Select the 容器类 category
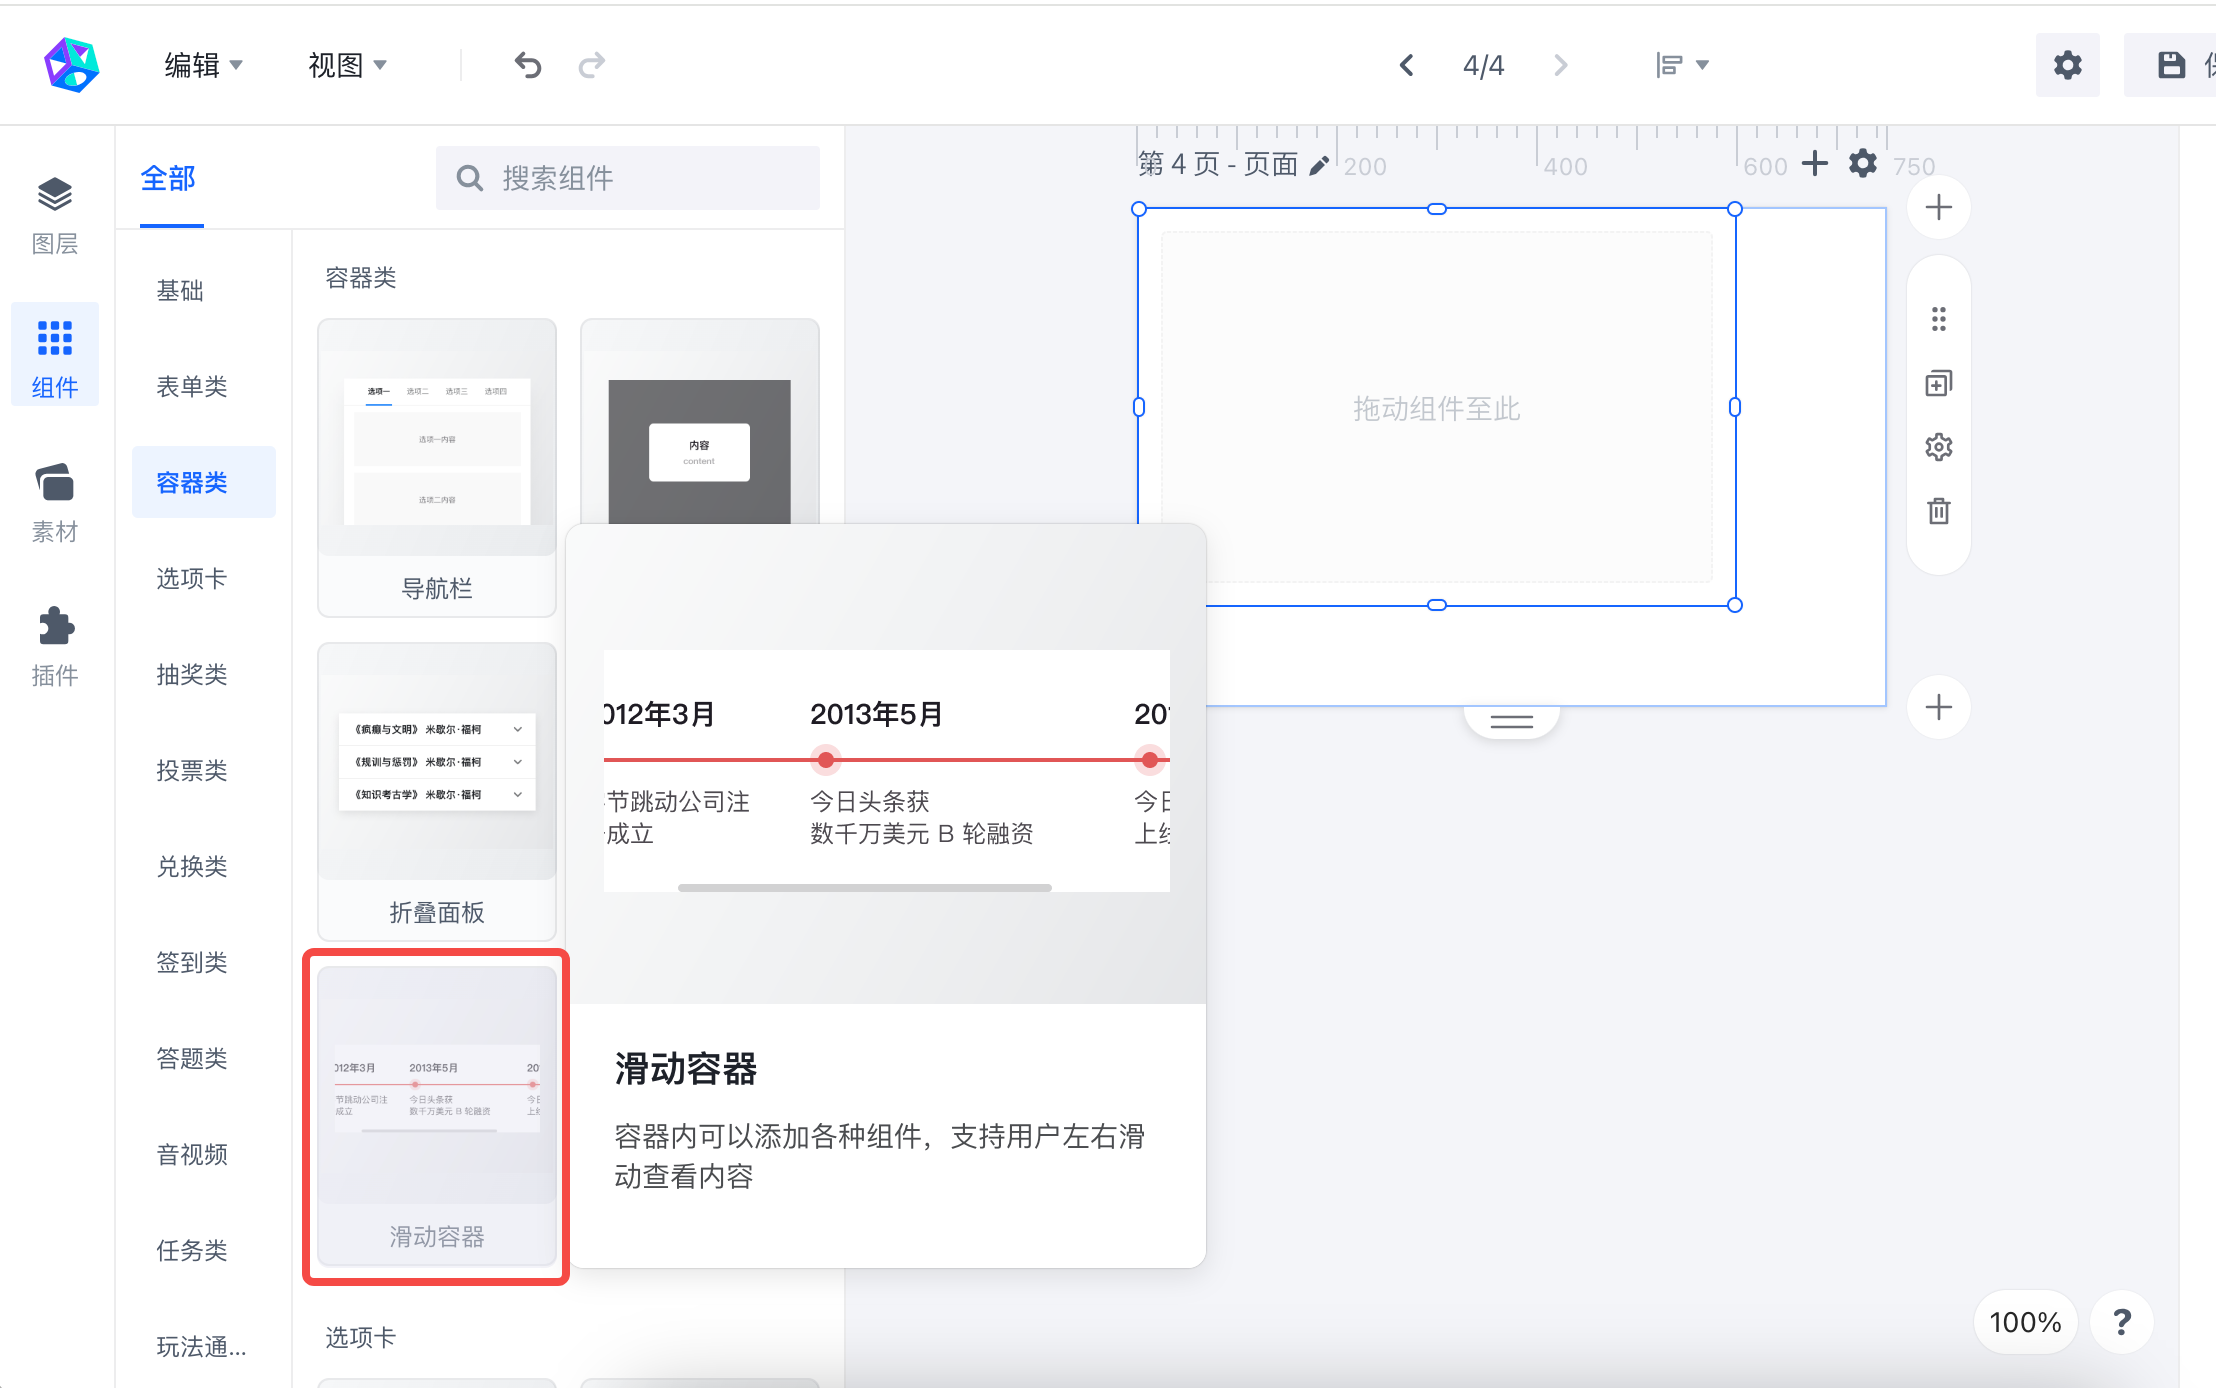This screenshot has width=2216, height=1388. 203,482
